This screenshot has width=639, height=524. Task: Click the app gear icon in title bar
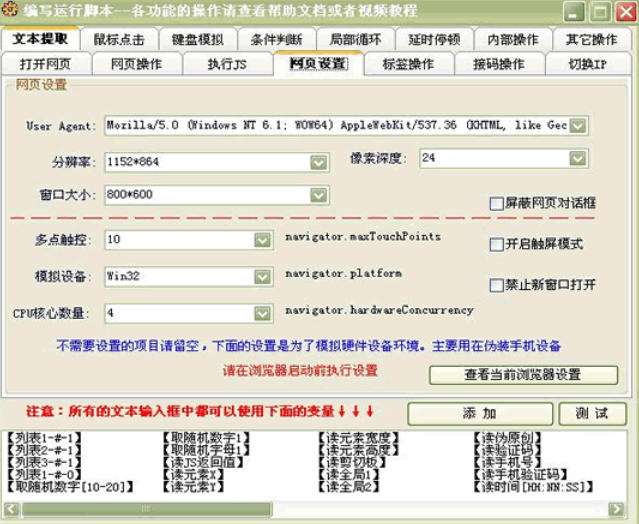coord(10,10)
